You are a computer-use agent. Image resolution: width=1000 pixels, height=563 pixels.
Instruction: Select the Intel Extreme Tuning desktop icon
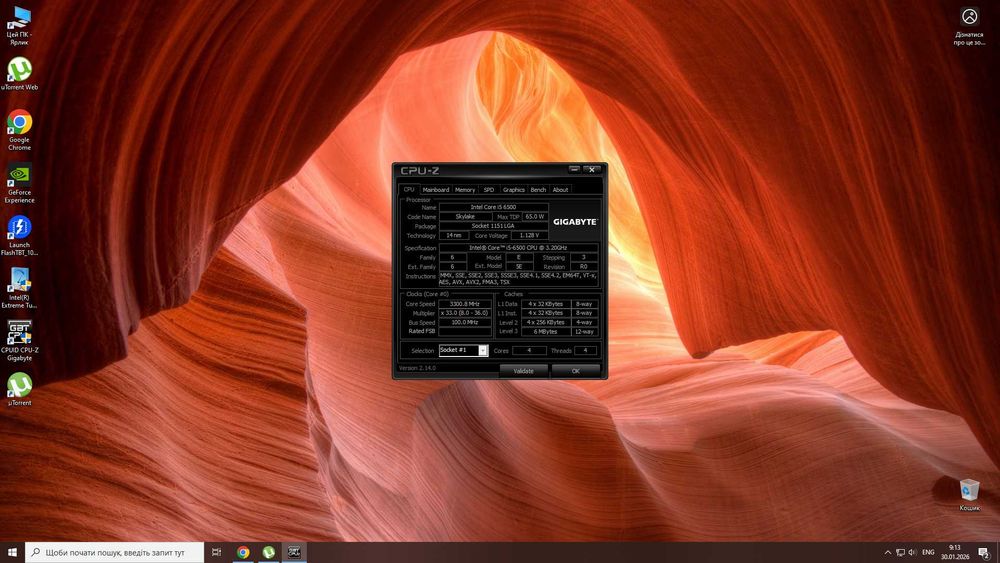pos(19,281)
